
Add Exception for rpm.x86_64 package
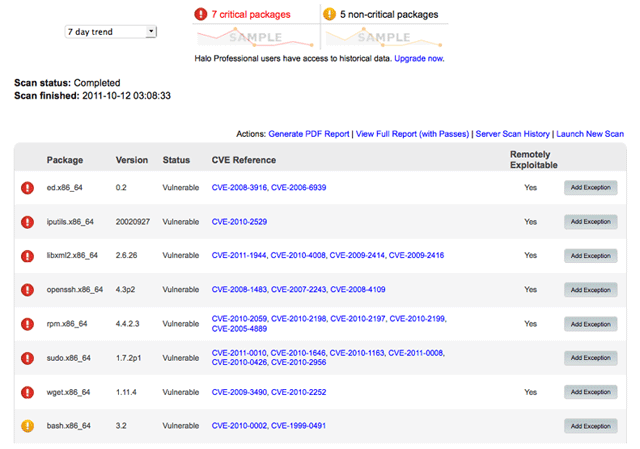(591, 324)
